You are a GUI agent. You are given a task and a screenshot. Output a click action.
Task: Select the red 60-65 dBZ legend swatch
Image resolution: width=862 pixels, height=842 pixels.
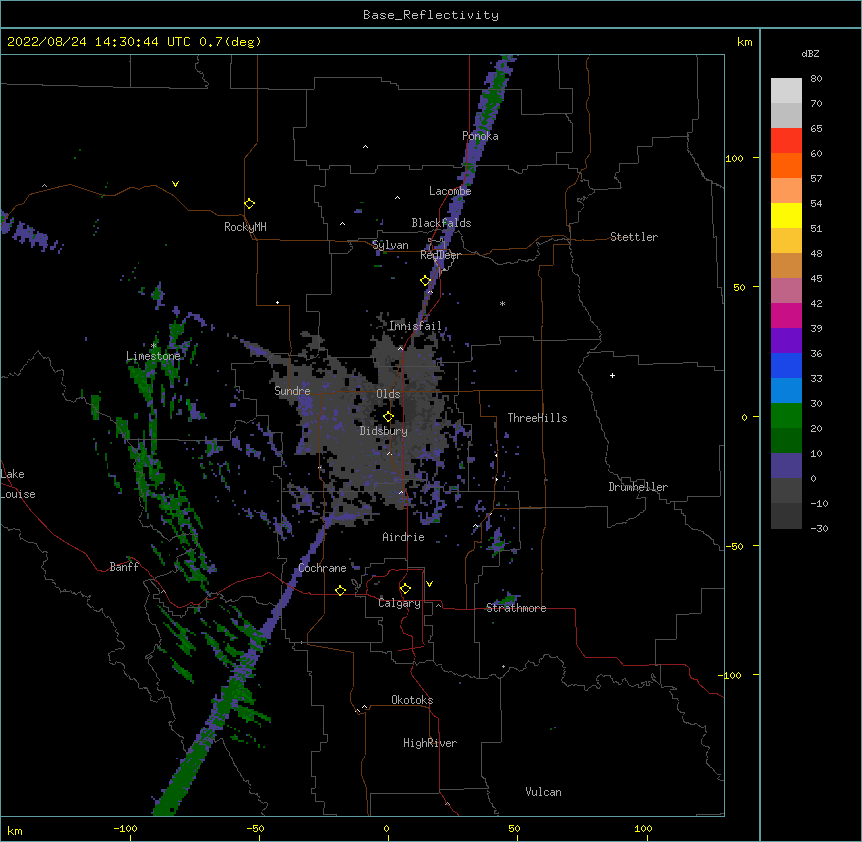[x=786, y=141]
